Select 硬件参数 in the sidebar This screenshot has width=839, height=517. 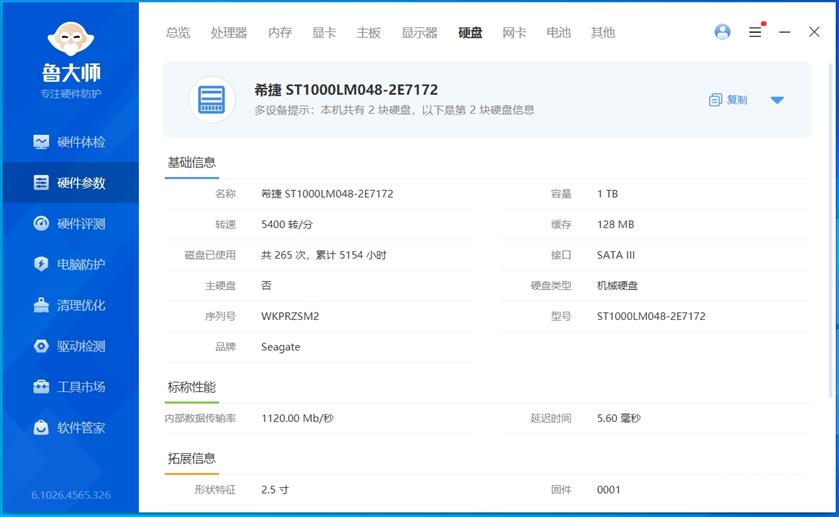click(70, 183)
